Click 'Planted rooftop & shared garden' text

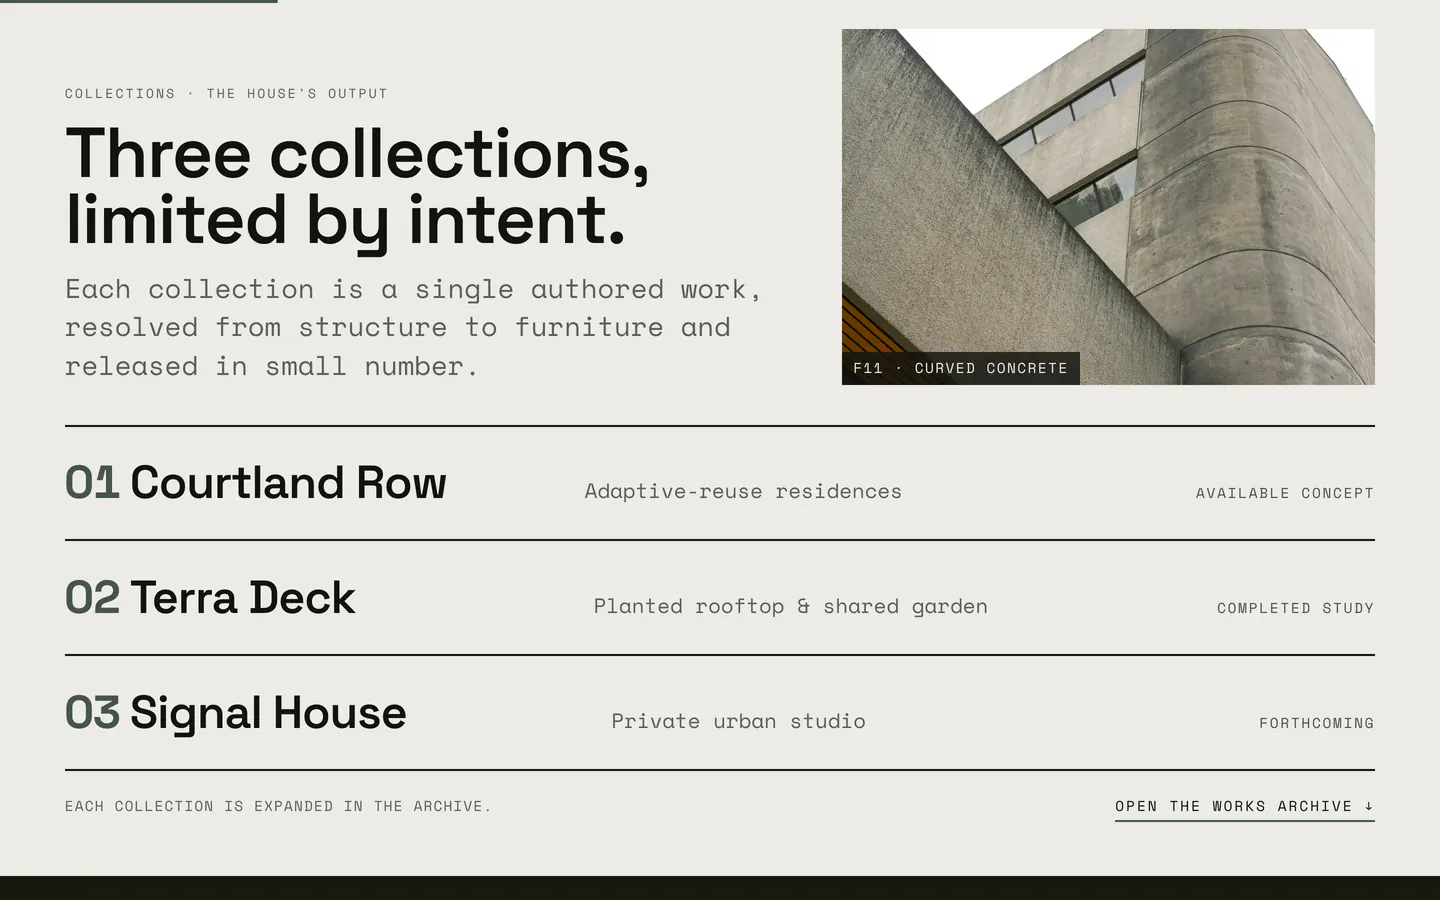[x=790, y=606]
